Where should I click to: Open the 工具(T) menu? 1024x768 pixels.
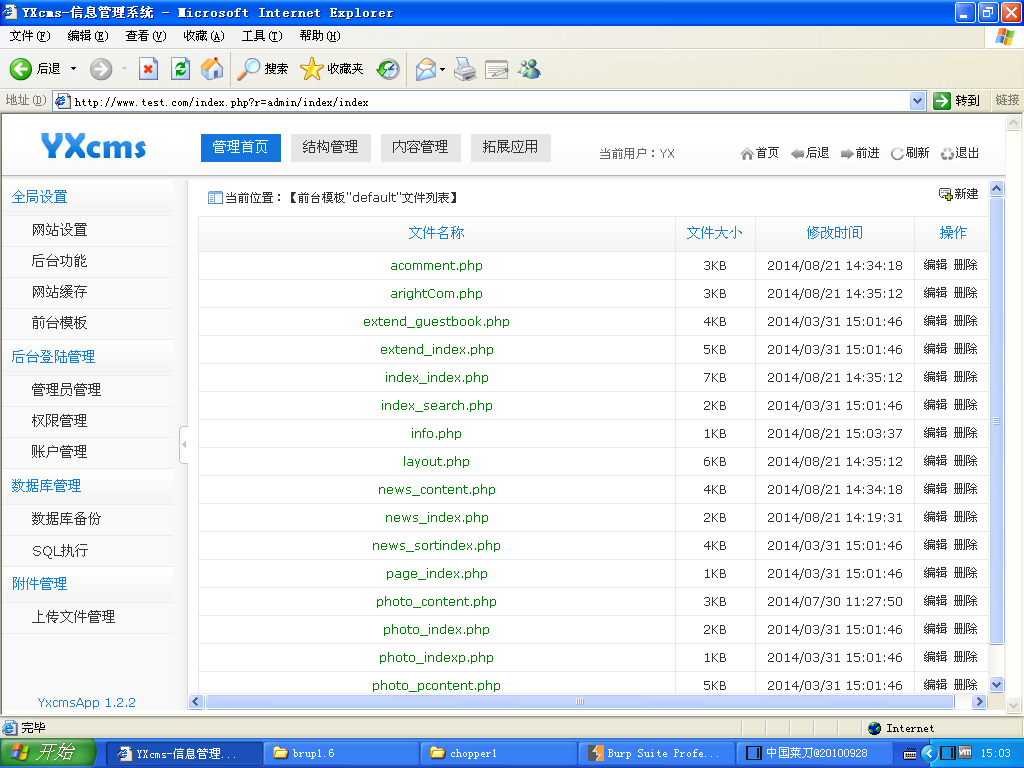[262, 36]
